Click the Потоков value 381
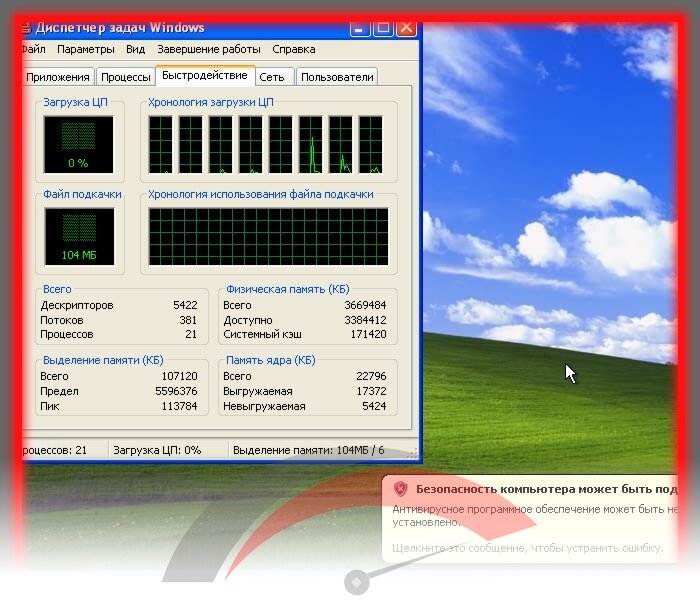 coord(188,320)
